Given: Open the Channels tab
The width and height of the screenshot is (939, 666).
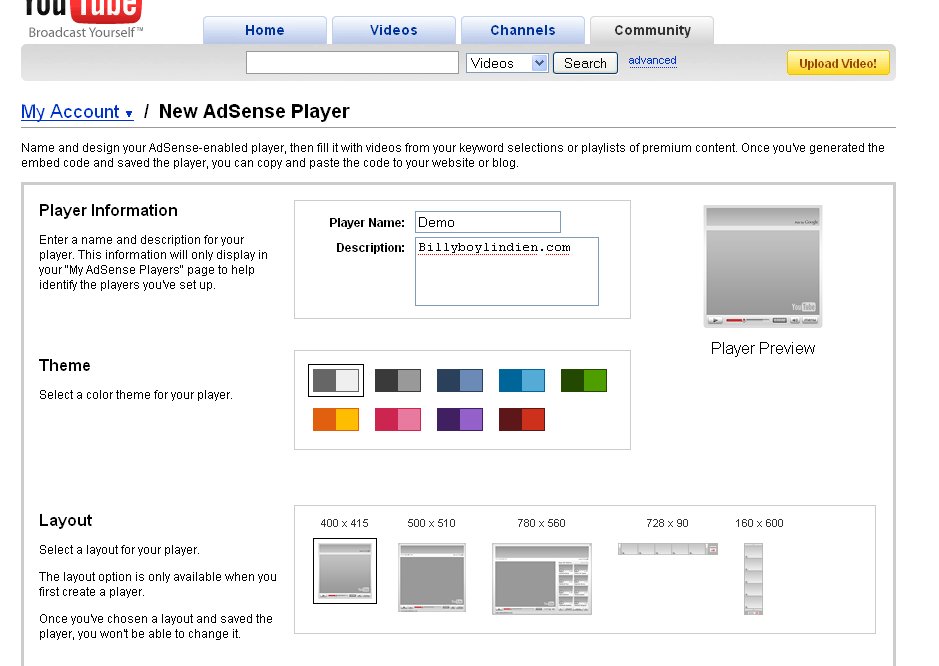Looking at the screenshot, I should click(523, 30).
